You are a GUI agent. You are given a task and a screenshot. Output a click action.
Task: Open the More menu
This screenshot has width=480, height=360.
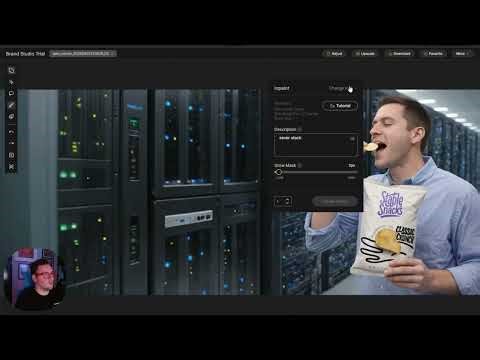[x=462, y=53]
